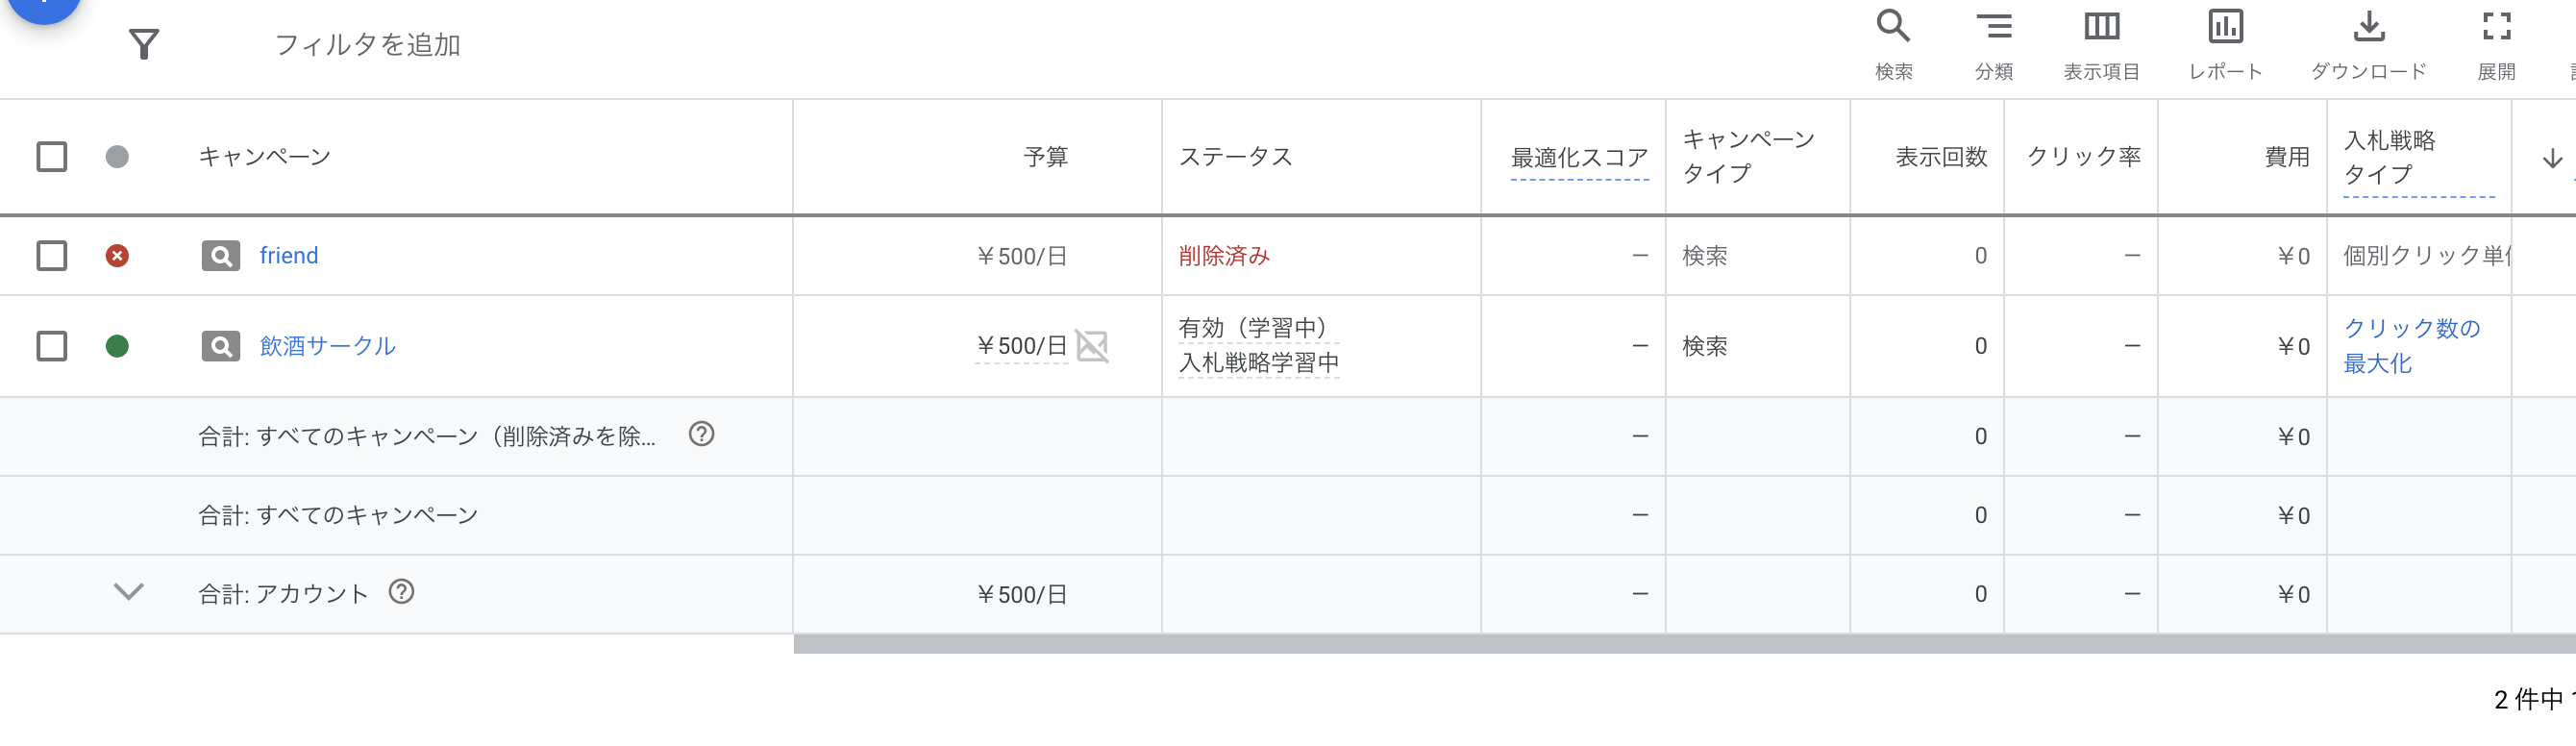Check the 飲酒サークル campaign checkbox
Screen dimensions: 2576x746
pos(52,346)
